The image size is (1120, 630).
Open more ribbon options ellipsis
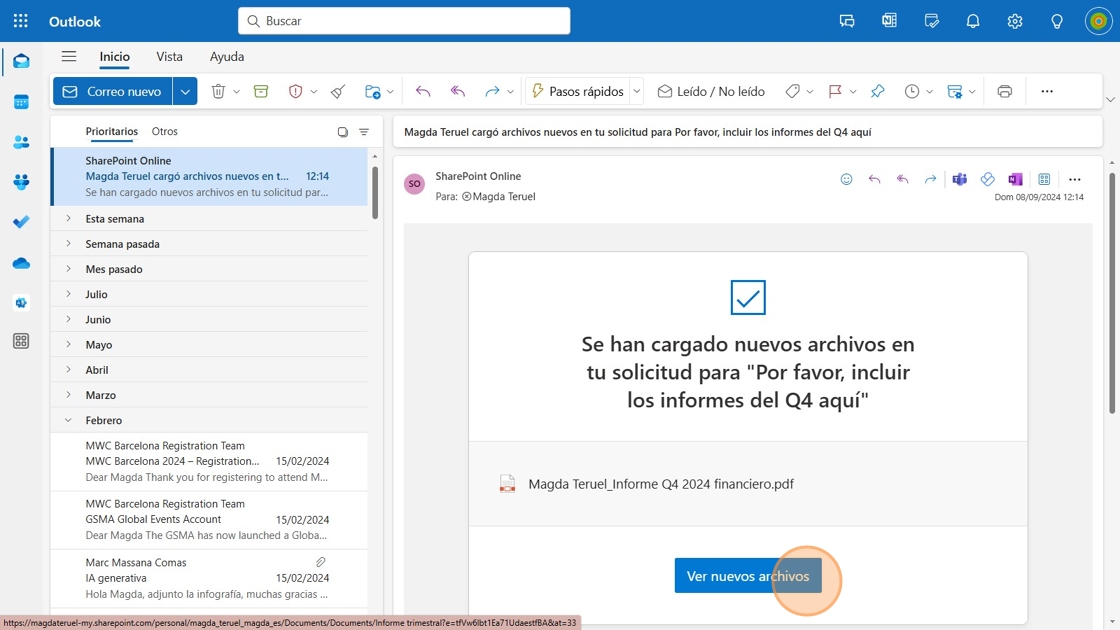pyautogui.click(x=1047, y=91)
